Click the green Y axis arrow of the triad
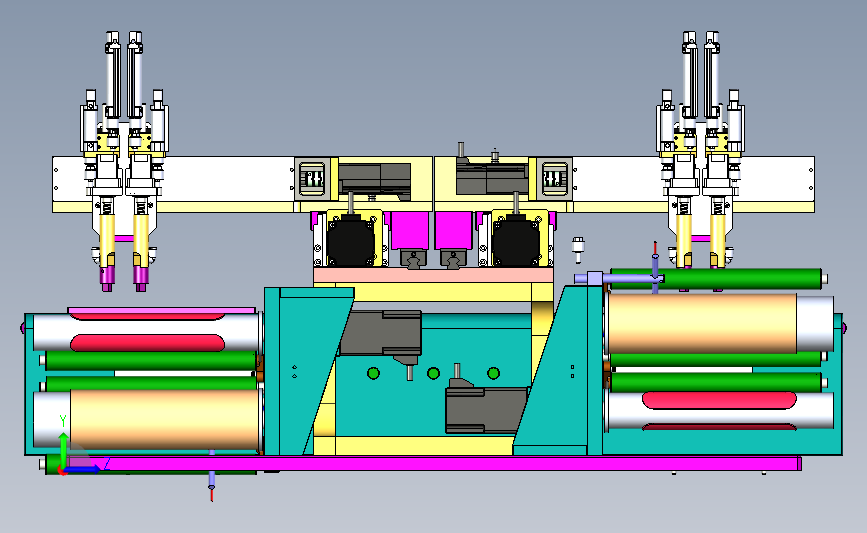This screenshot has height=533, width=867. (64, 451)
